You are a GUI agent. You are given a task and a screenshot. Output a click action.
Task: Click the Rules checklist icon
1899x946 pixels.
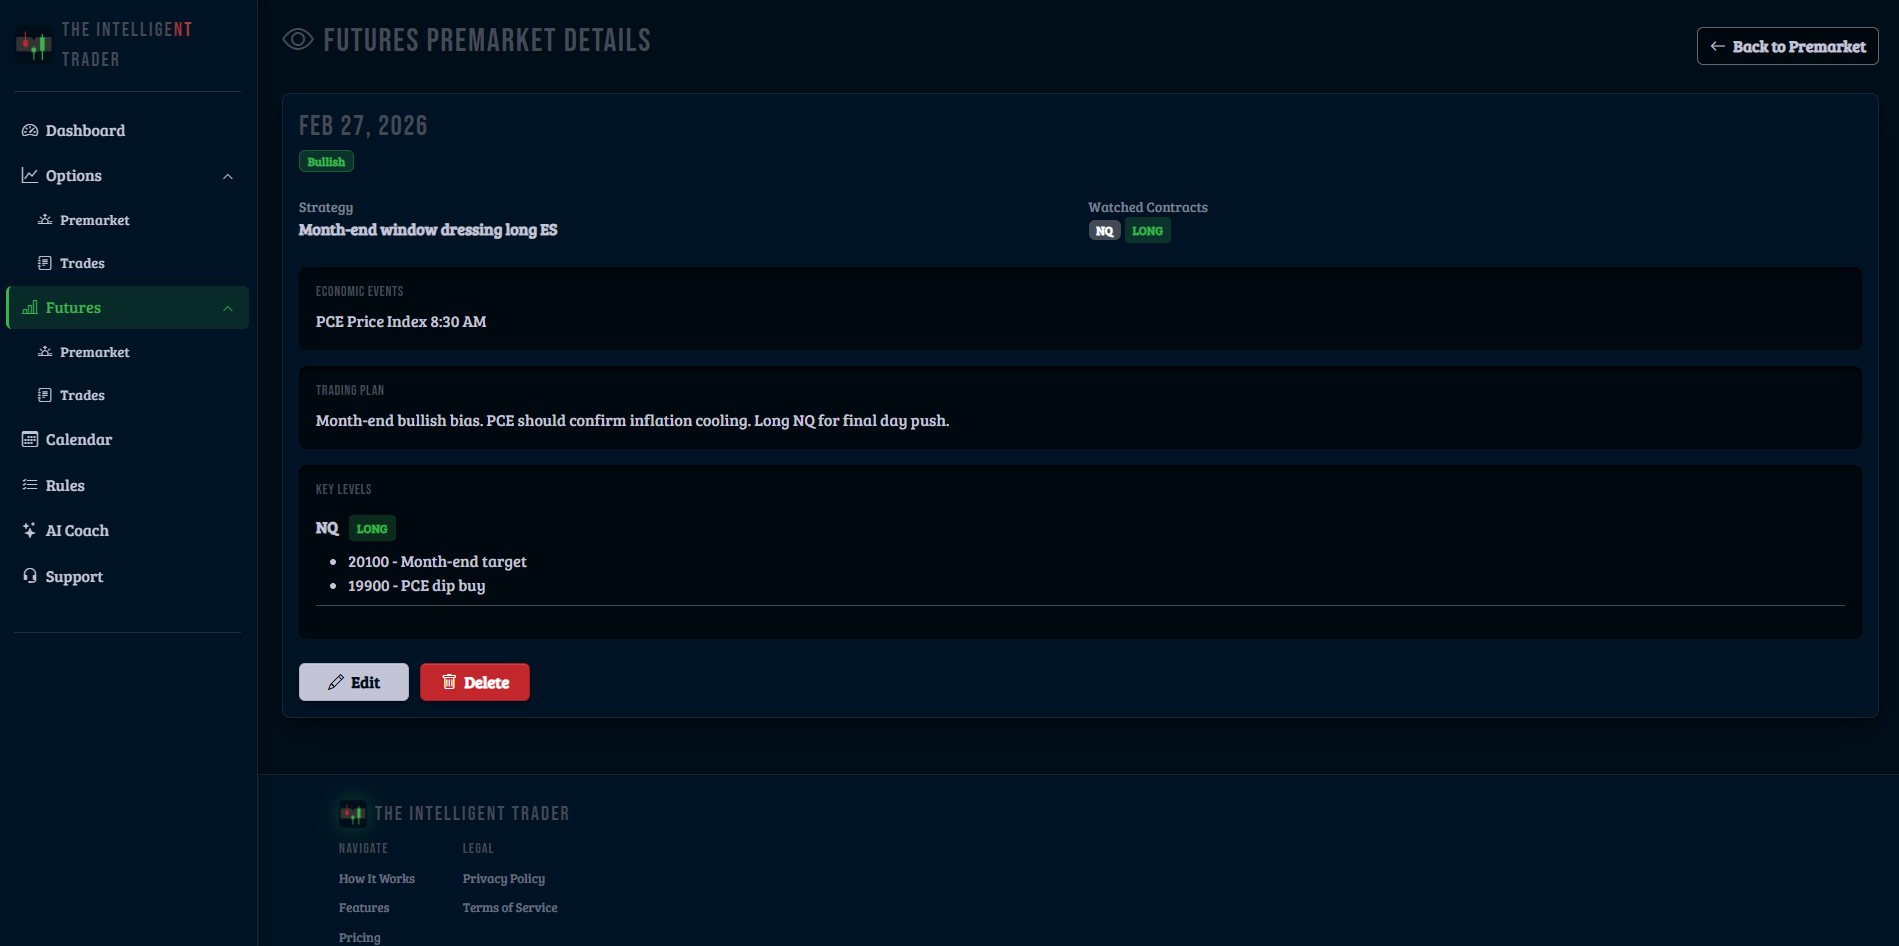30,485
